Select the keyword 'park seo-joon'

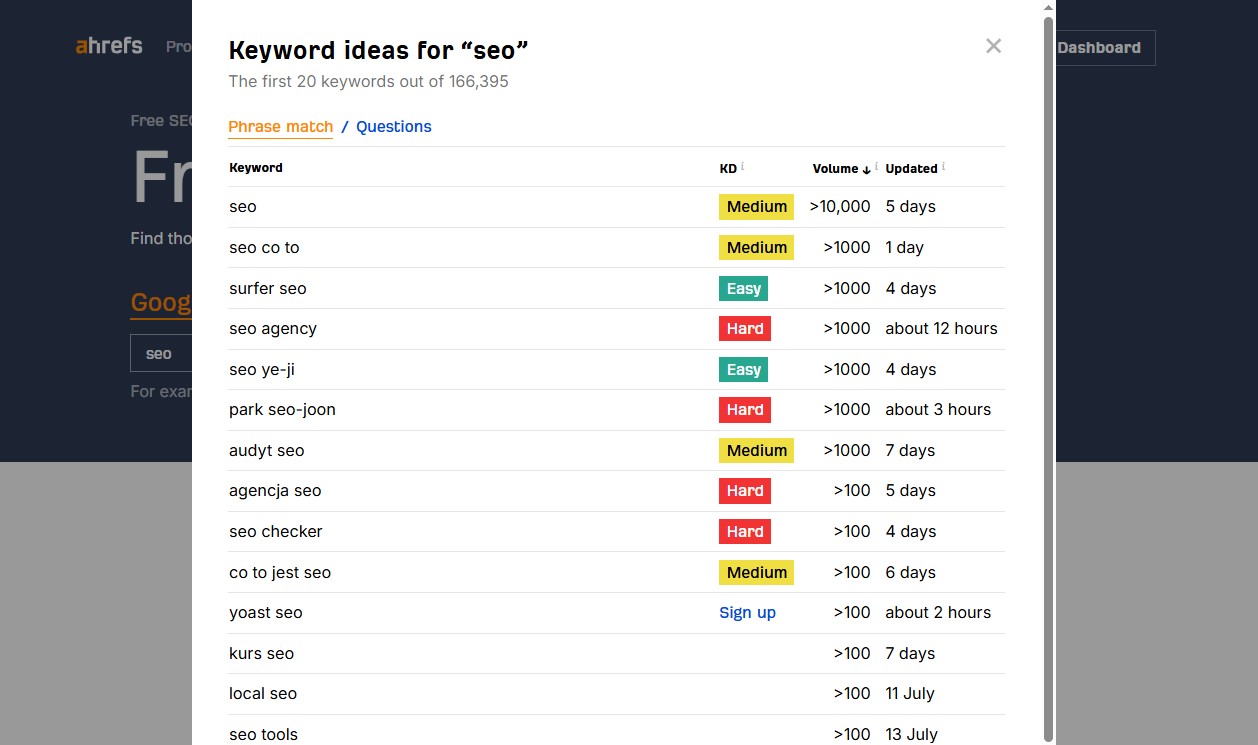click(x=282, y=410)
